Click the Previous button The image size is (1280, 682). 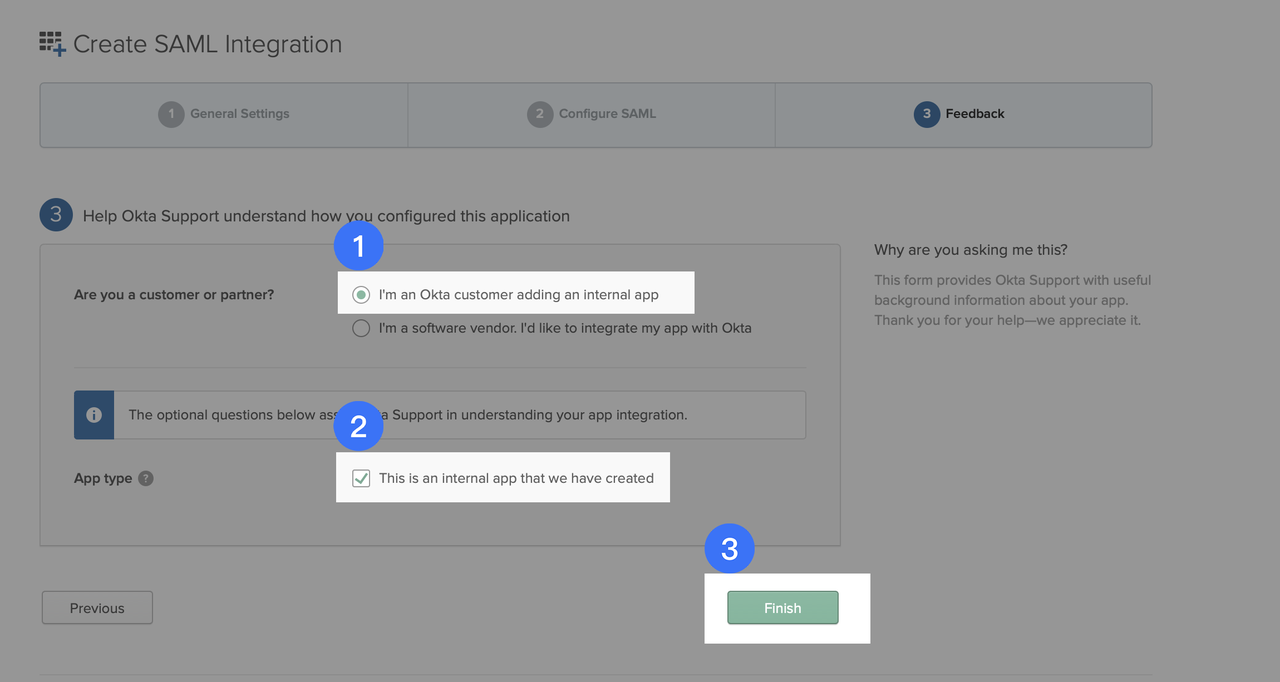tap(96, 607)
